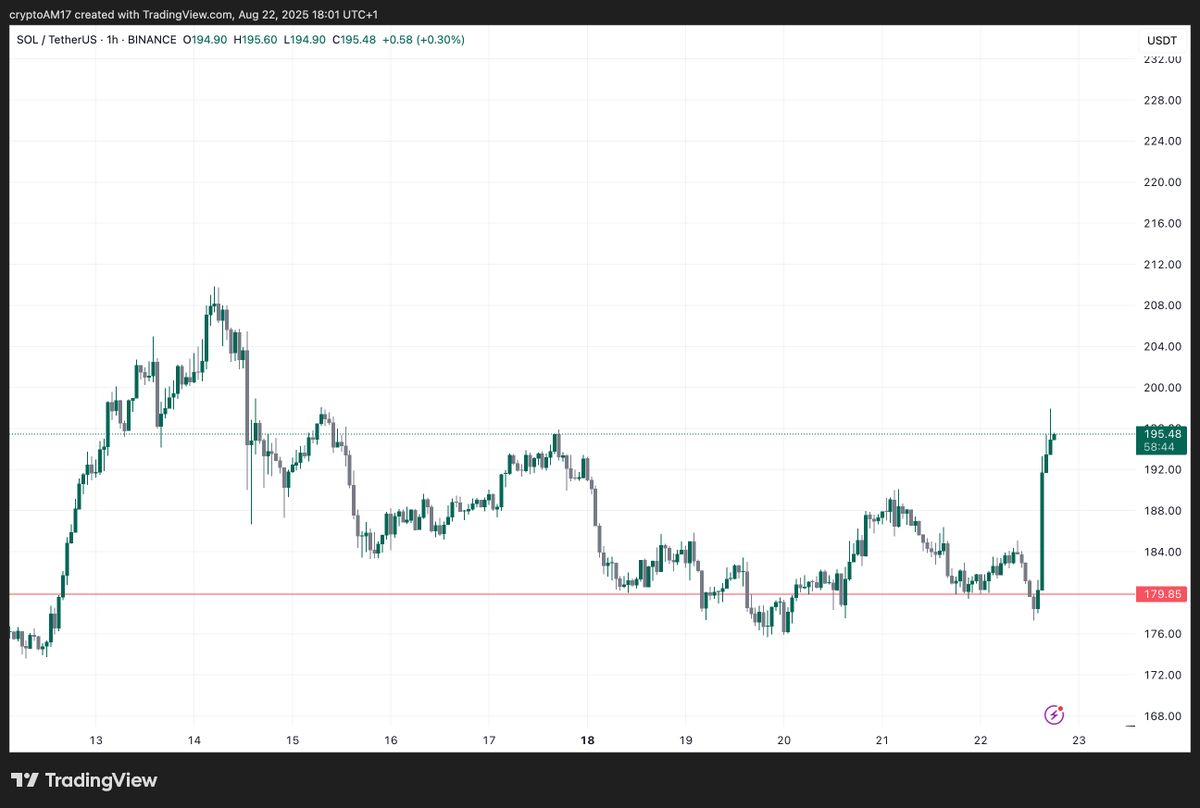Screen dimensions: 1200x808
Task: Click the 212.00 price axis label
Action: coord(1161,264)
